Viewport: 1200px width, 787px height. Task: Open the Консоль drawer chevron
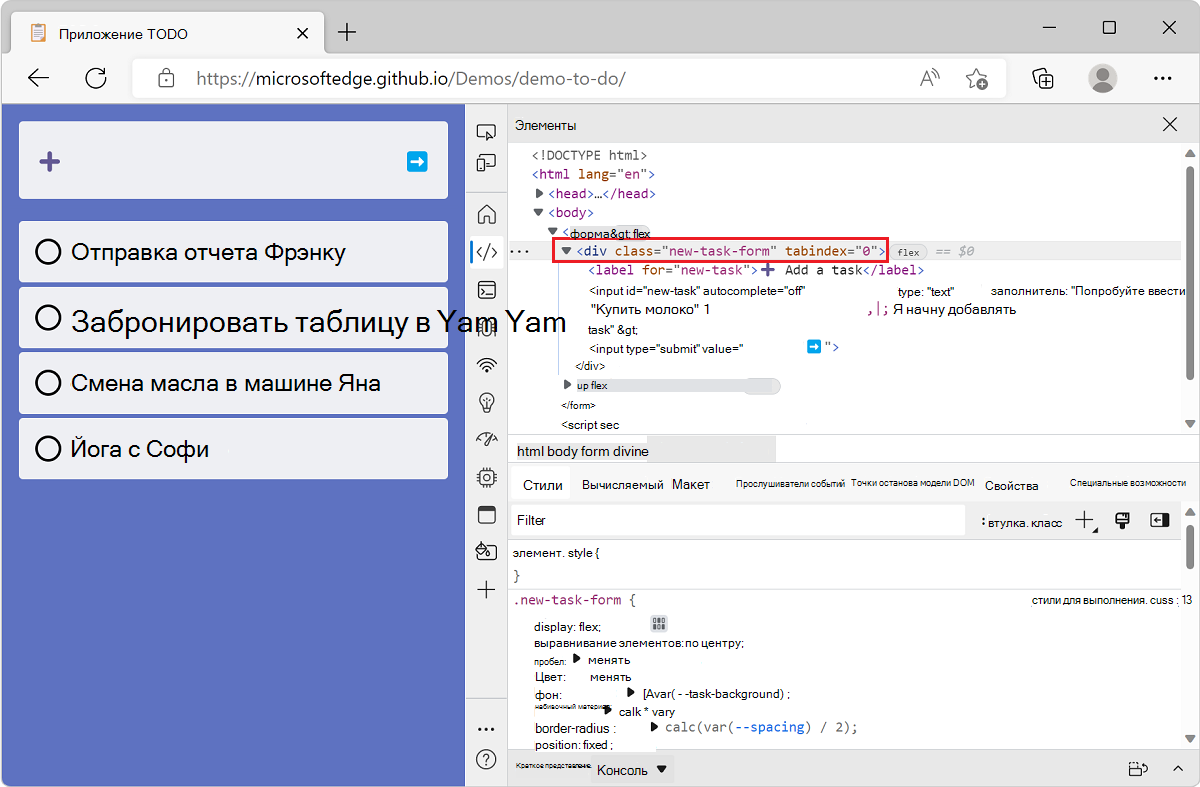click(x=660, y=769)
